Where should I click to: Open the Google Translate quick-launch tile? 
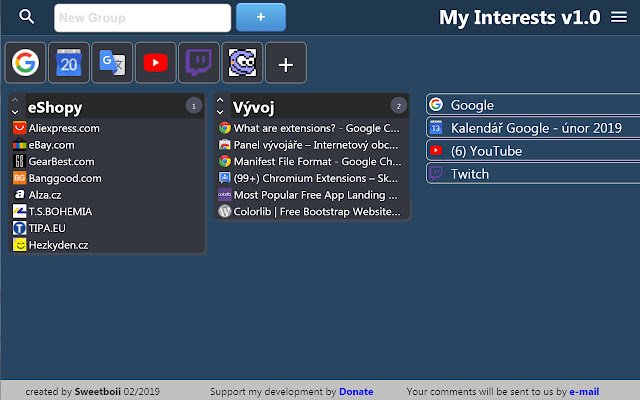(112, 63)
